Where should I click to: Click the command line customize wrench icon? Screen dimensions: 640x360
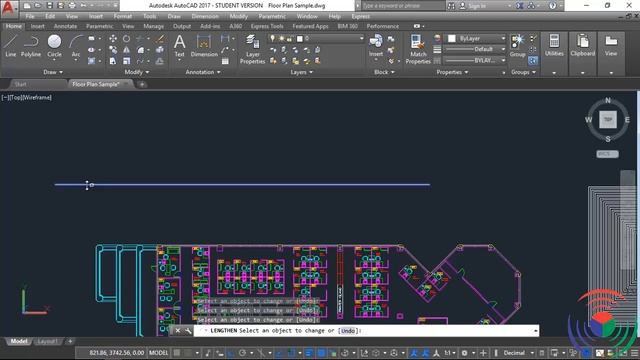188,331
